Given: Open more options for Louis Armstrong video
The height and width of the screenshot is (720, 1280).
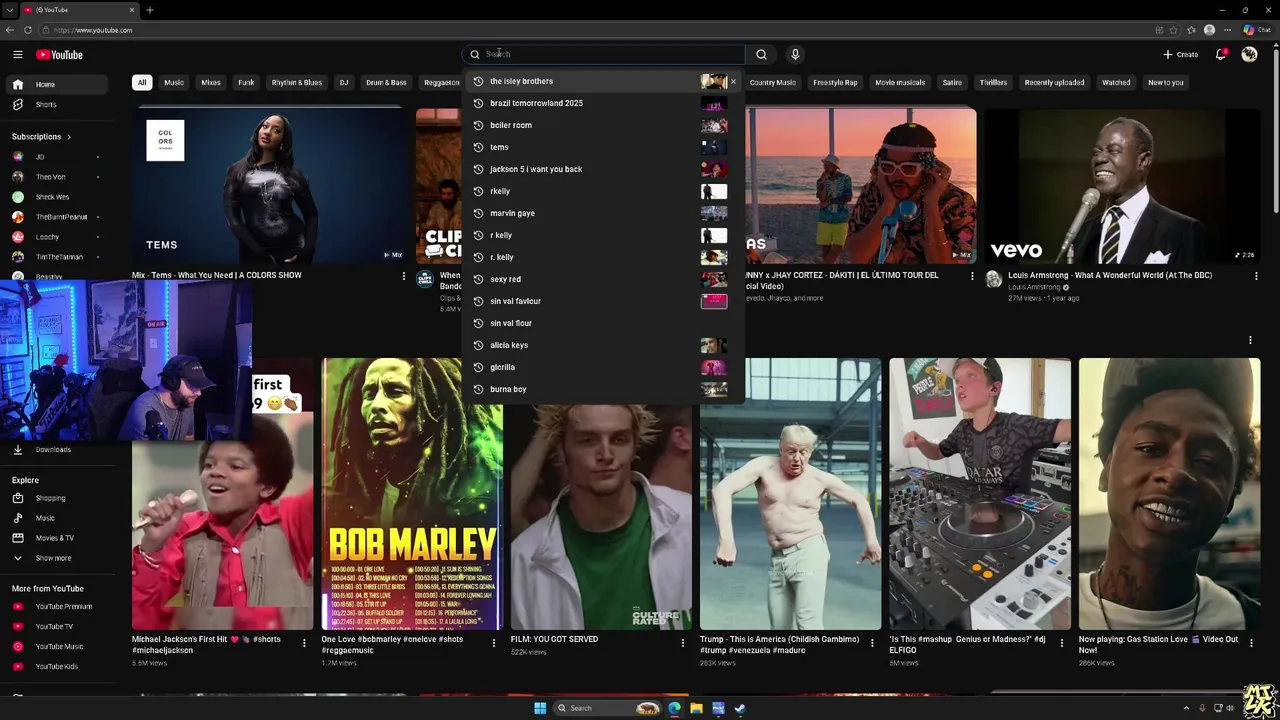Looking at the screenshot, I should (1256, 276).
